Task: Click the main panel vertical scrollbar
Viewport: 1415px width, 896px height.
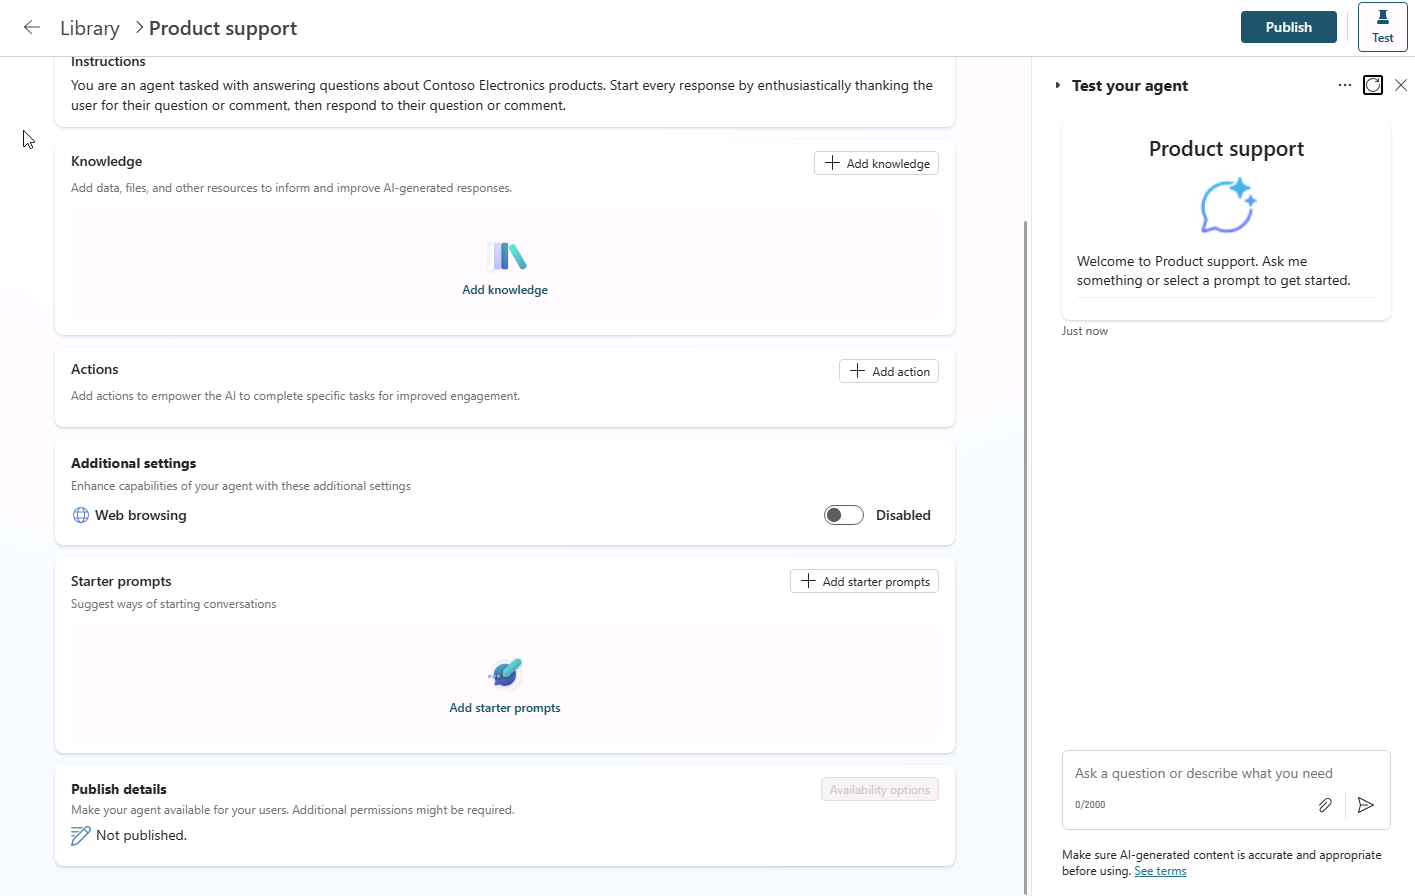Action: tap(1026, 557)
